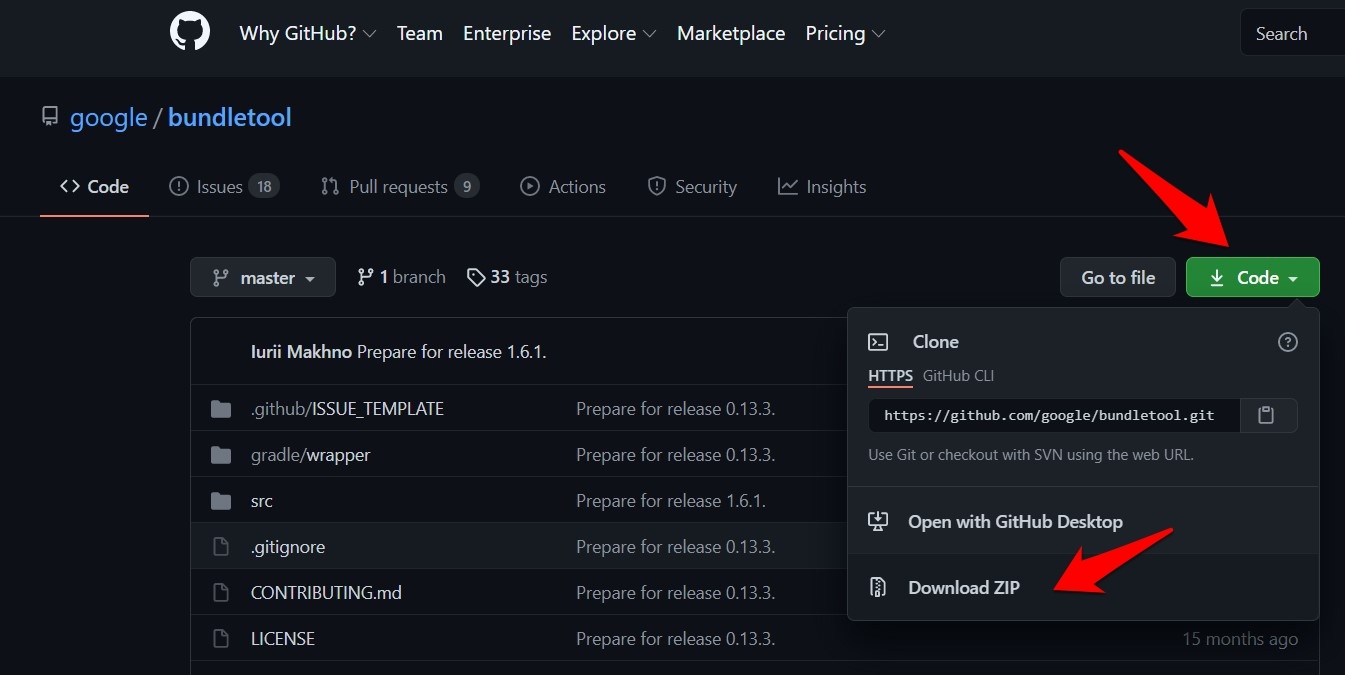Click the Search input field

1292,34
